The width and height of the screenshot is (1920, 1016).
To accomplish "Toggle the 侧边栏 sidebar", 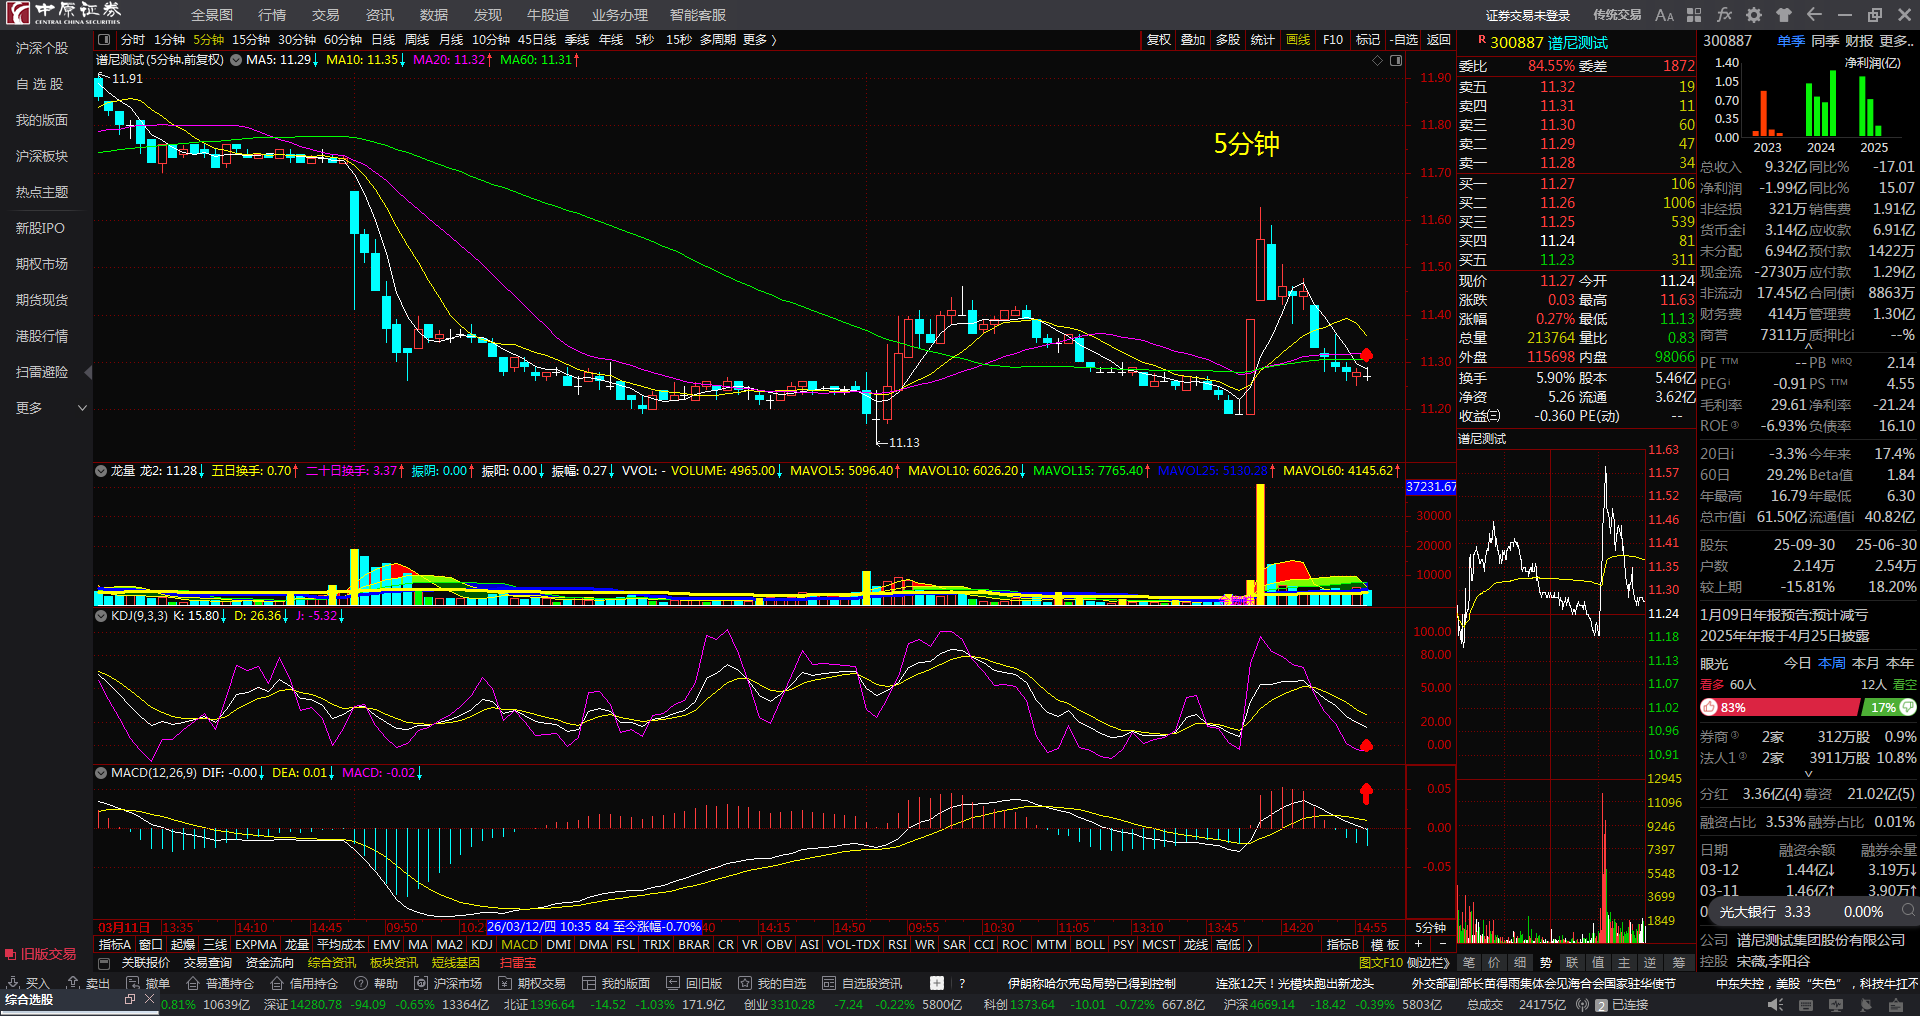I will point(1428,963).
